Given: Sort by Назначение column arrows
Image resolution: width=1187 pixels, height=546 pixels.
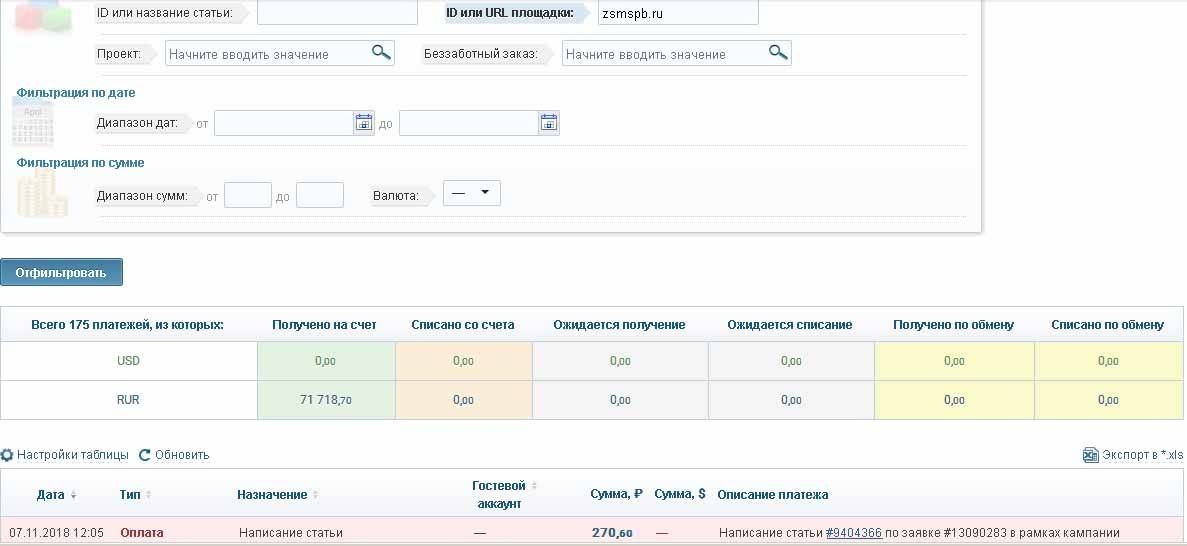Looking at the screenshot, I should (x=316, y=495).
